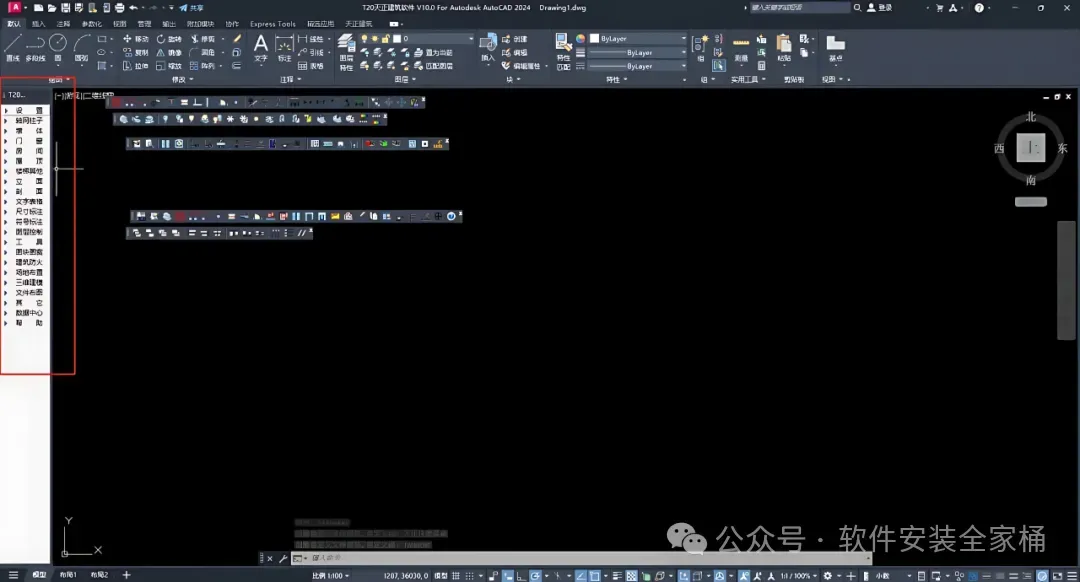Switch to the Express Tools ribbon tab

pos(273,24)
